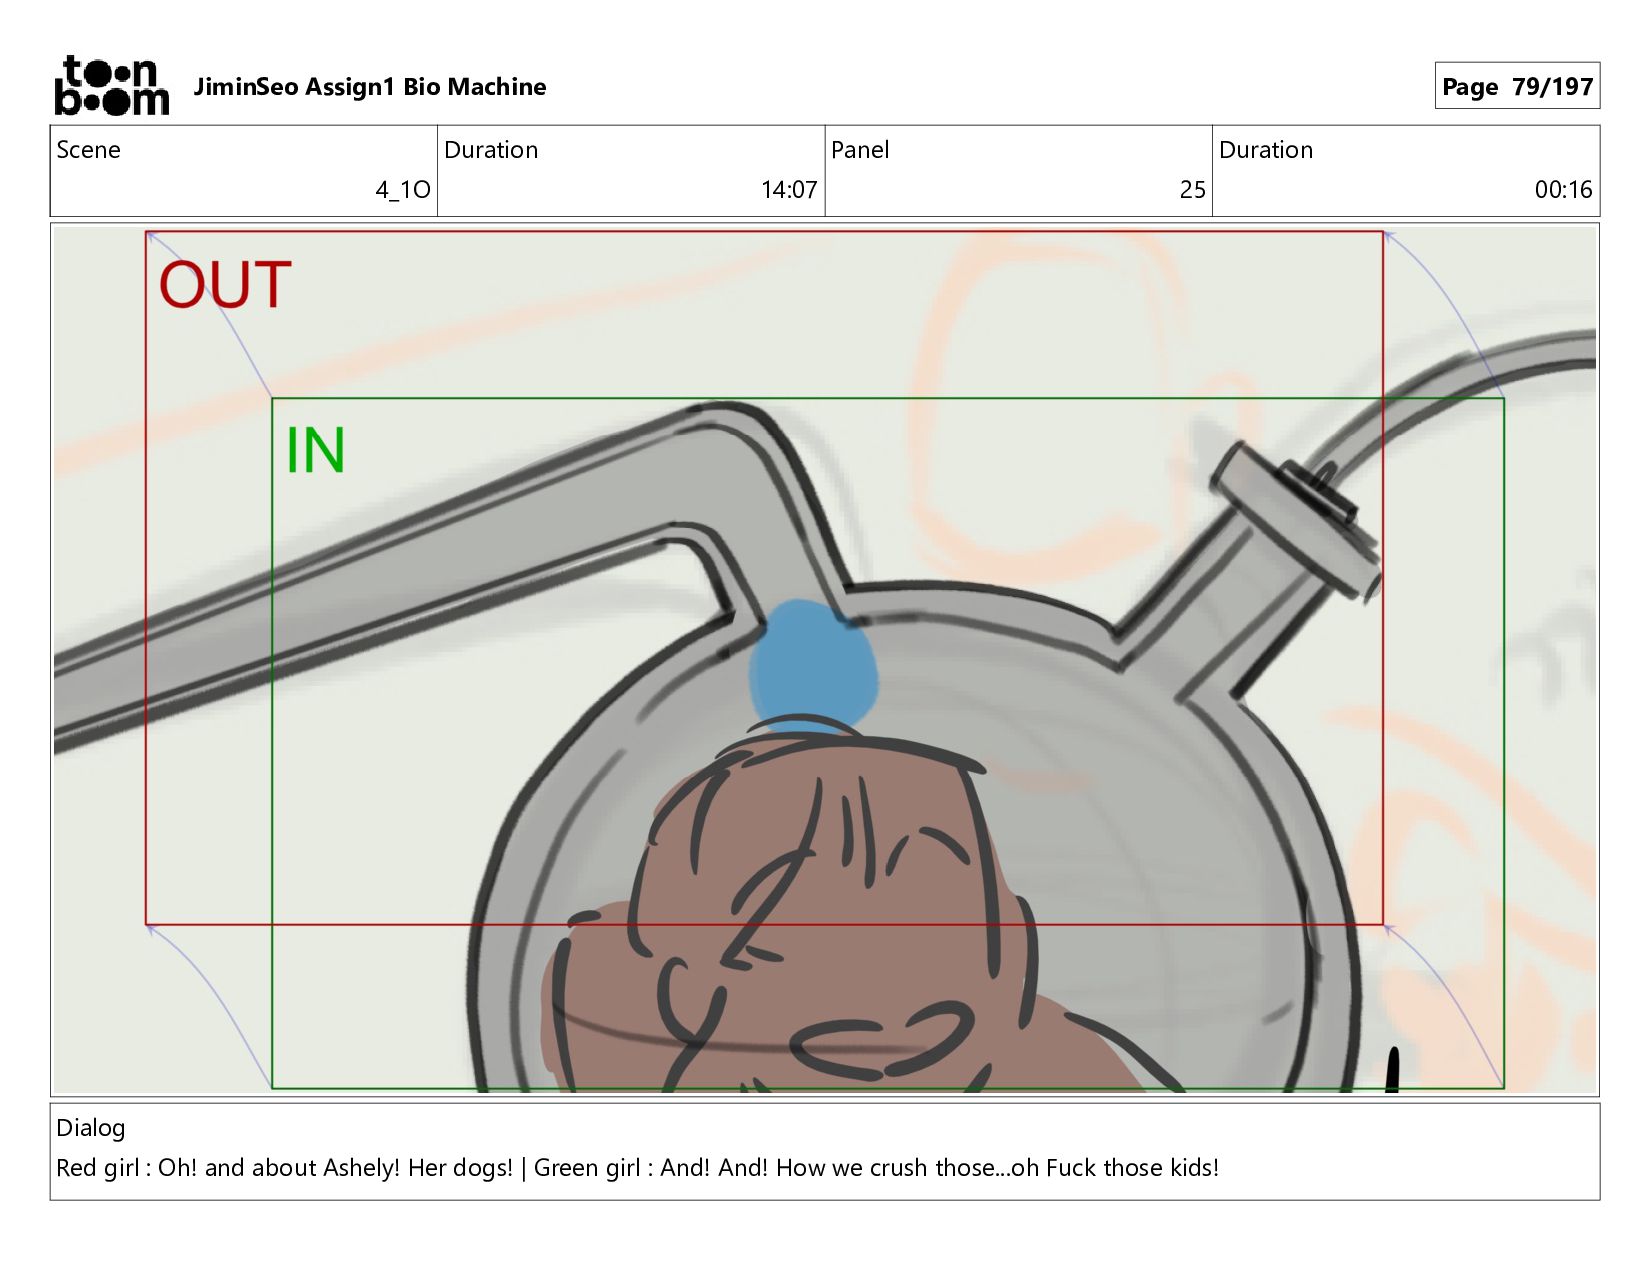Viewport: 1650px width, 1275px height.
Task: Select panel number '25'
Action: [1192, 190]
